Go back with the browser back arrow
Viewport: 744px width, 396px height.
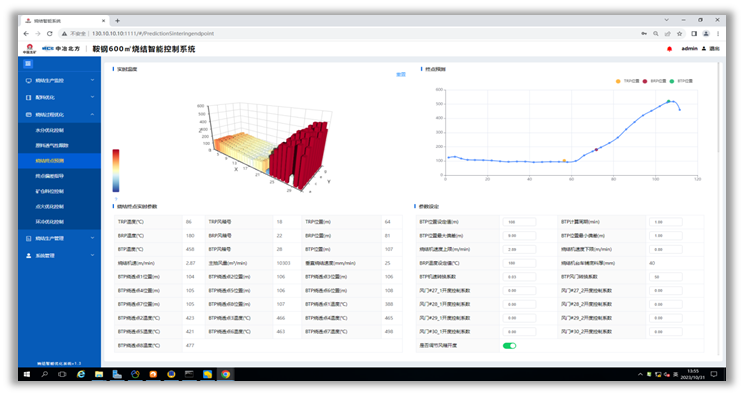(26, 34)
